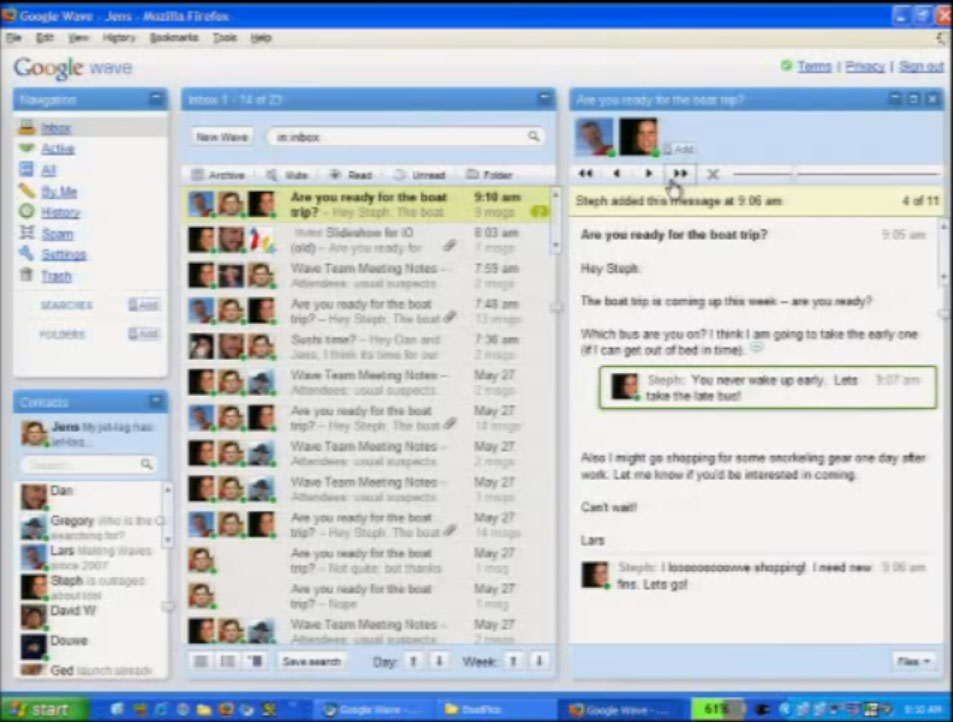
Task: Click the By Me pencil icon
Action: (27, 191)
